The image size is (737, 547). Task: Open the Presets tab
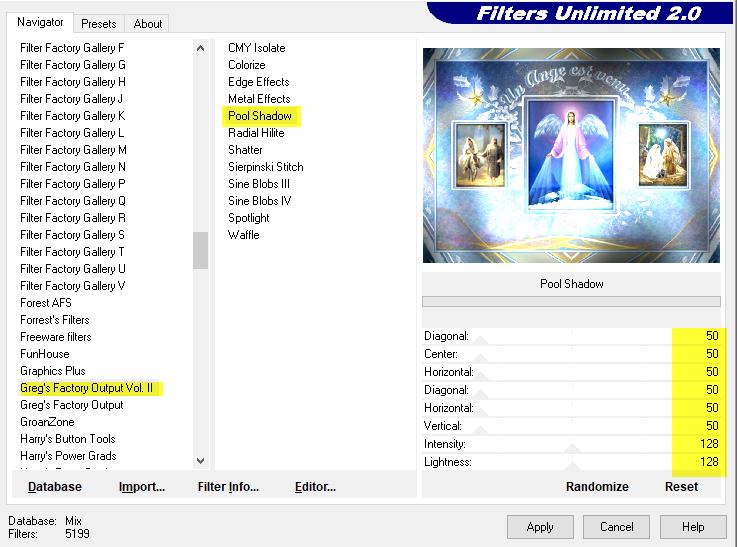pyautogui.click(x=99, y=23)
